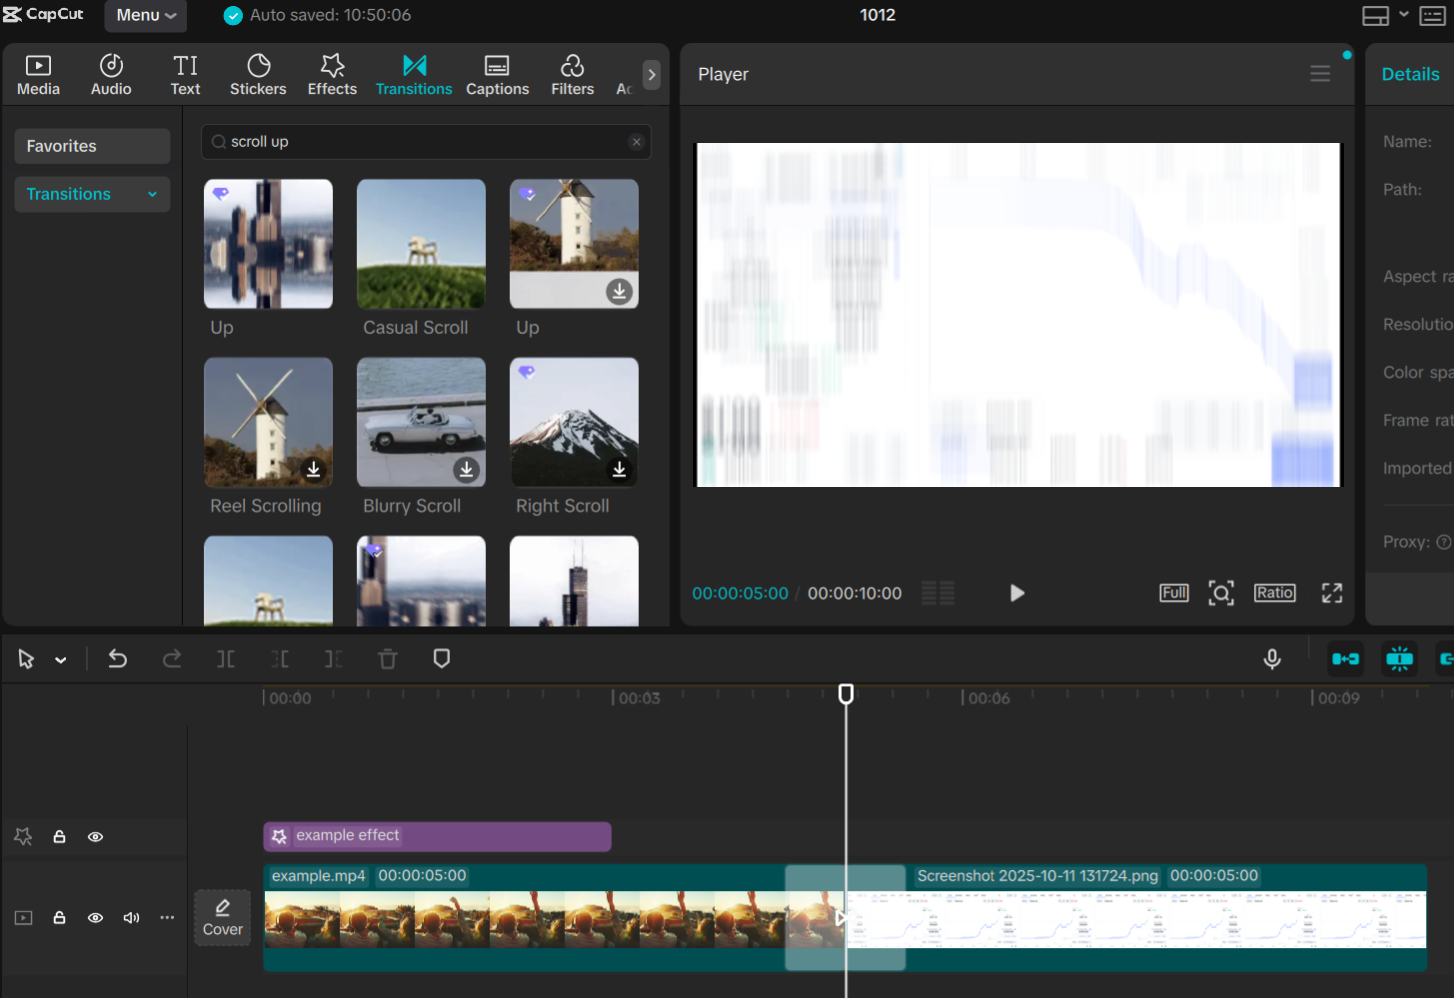The width and height of the screenshot is (1454, 998).
Task: Toggle visibility of the main video track
Action: (x=95, y=918)
